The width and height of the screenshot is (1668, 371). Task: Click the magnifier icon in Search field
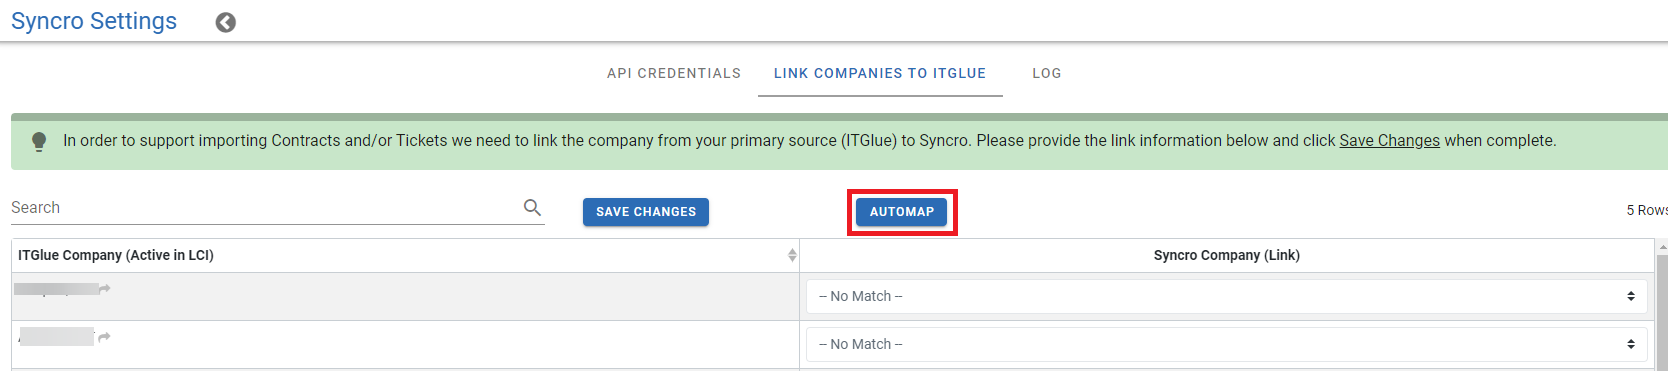point(532,207)
